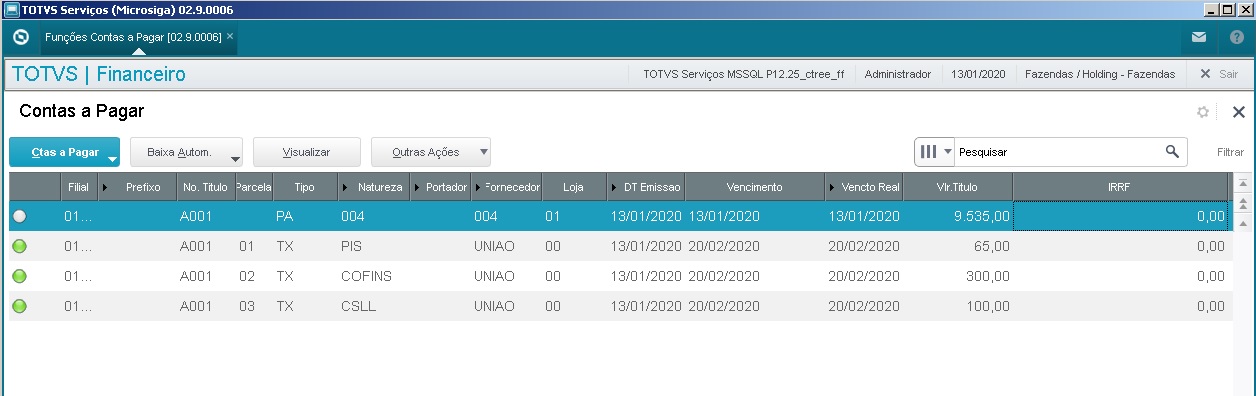The image size is (1256, 396).
Task: Select the COFINS natureza cell
Action: [x=374, y=276]
